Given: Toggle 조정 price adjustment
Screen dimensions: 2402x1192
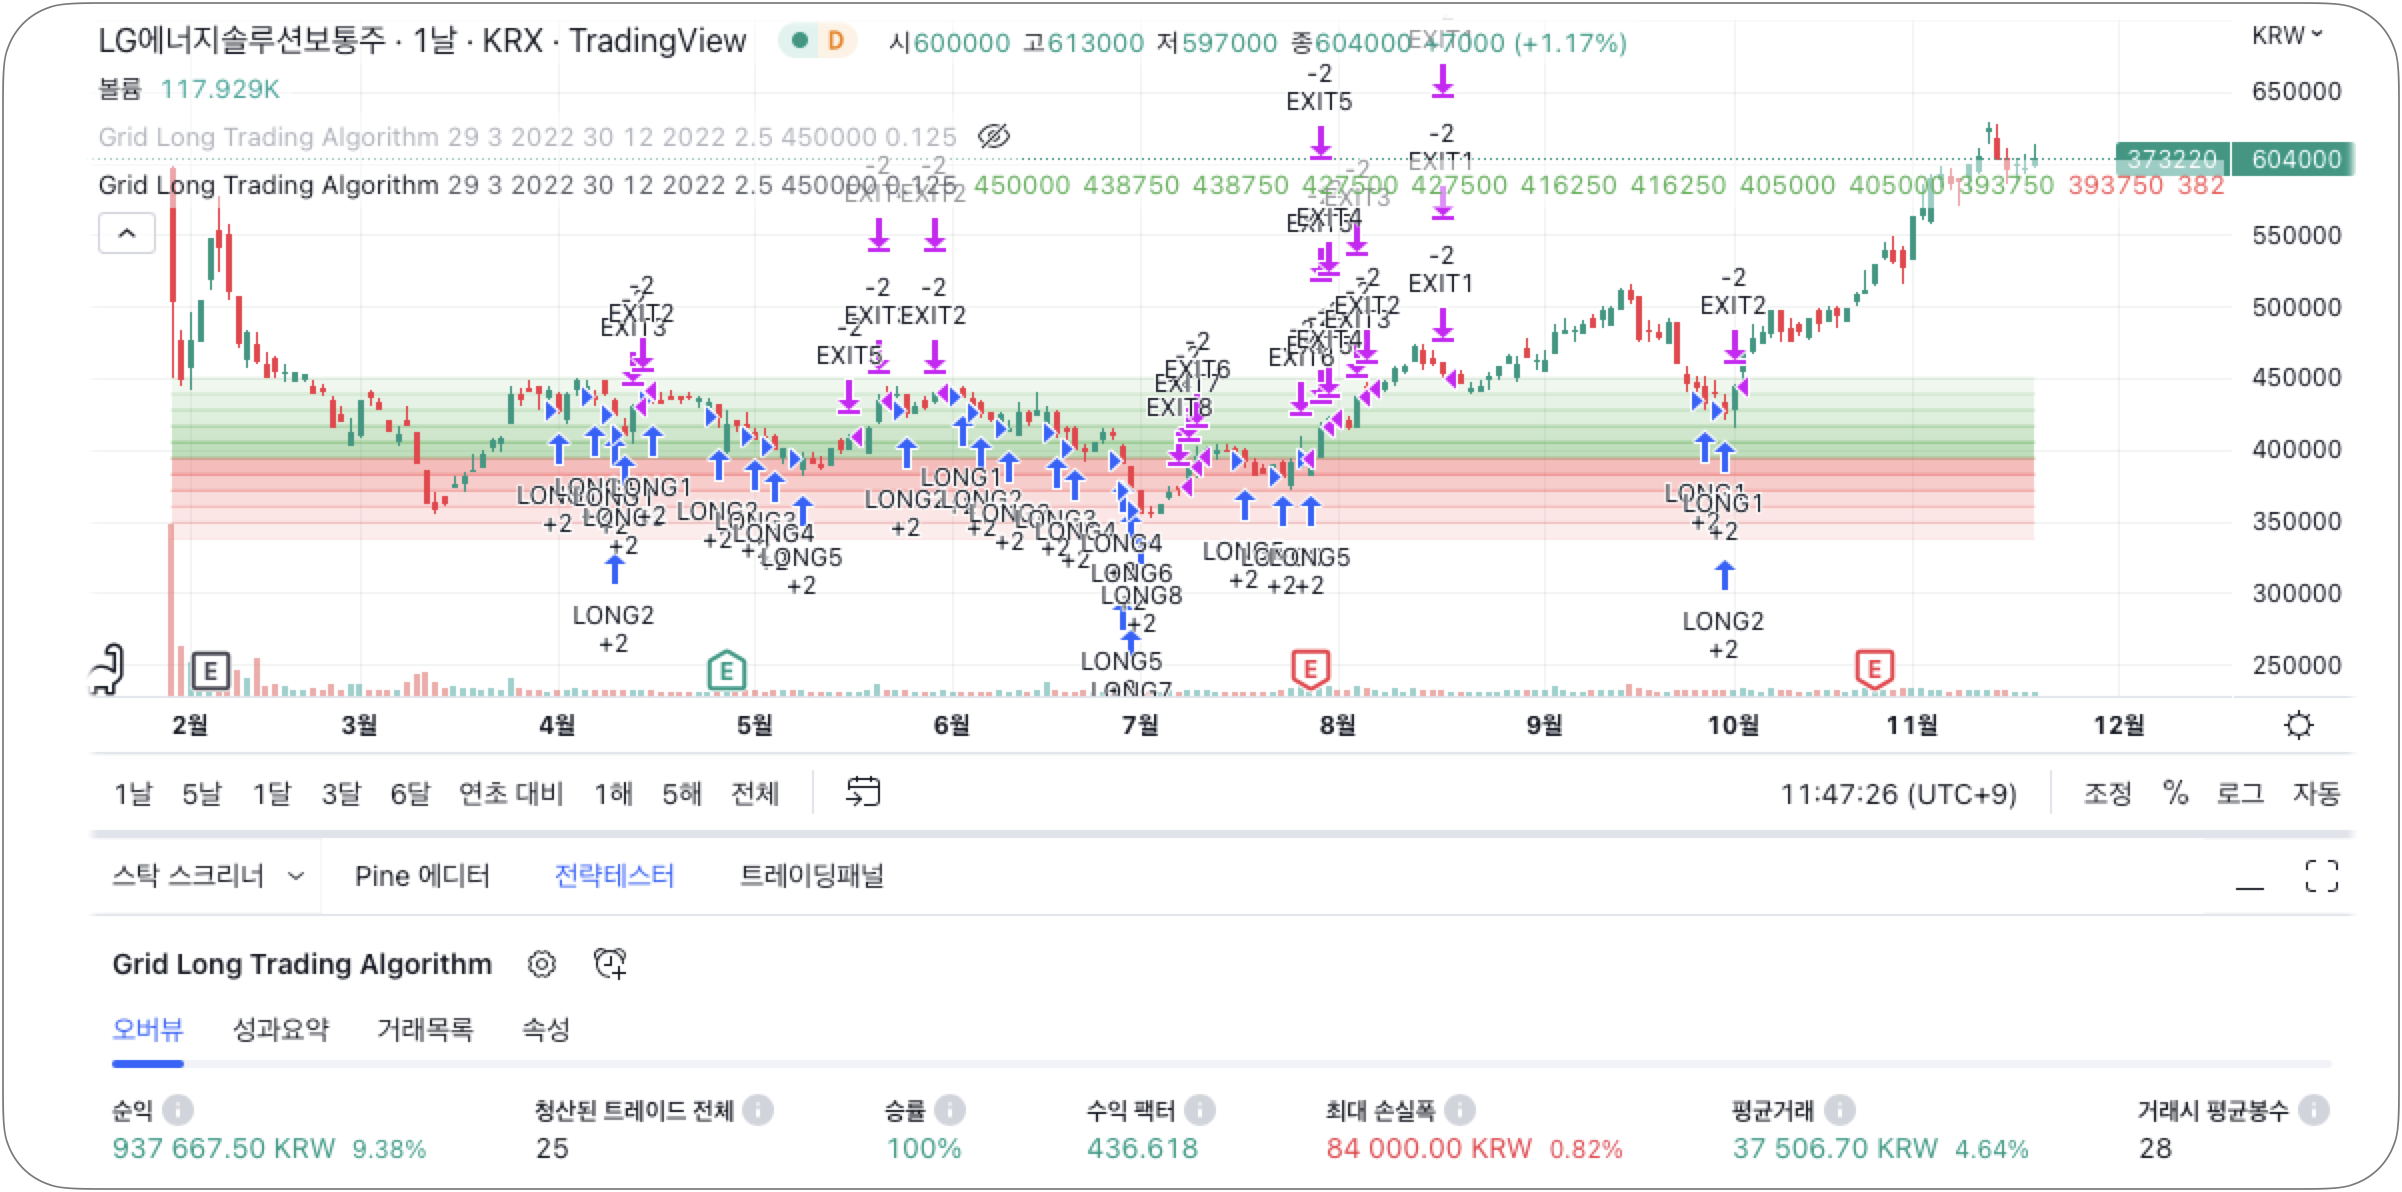Looking at the screenshot, I should (x=2107, y=794).
